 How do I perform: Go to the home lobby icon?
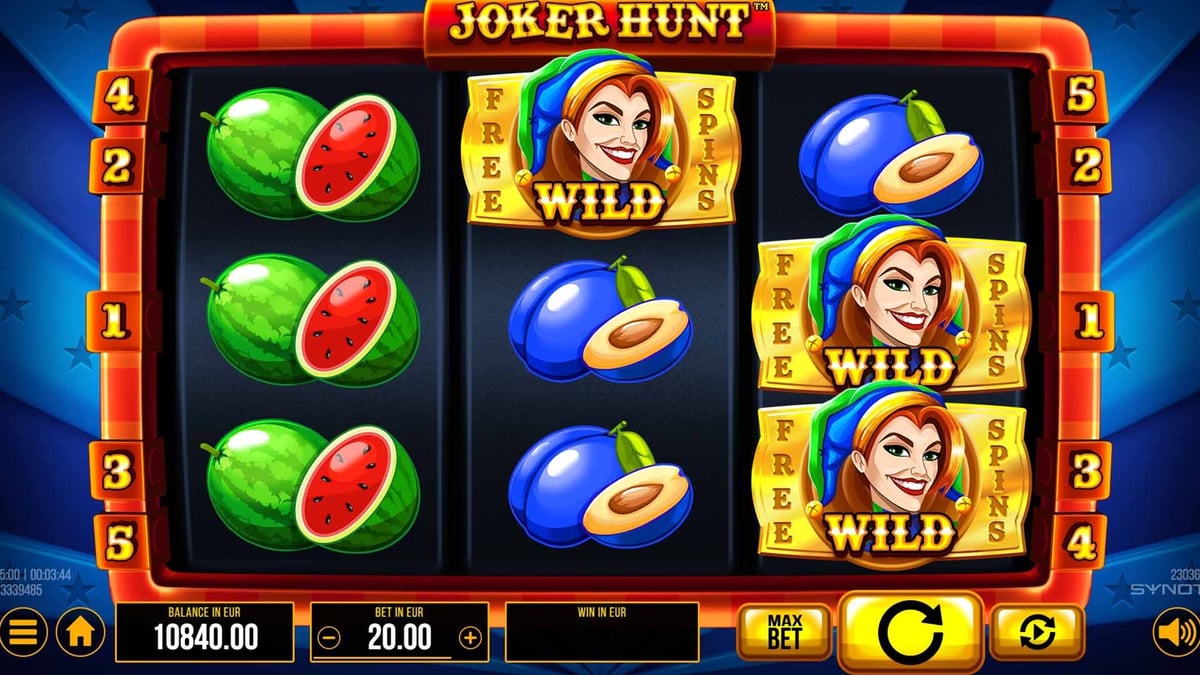(x=80, y=633)
